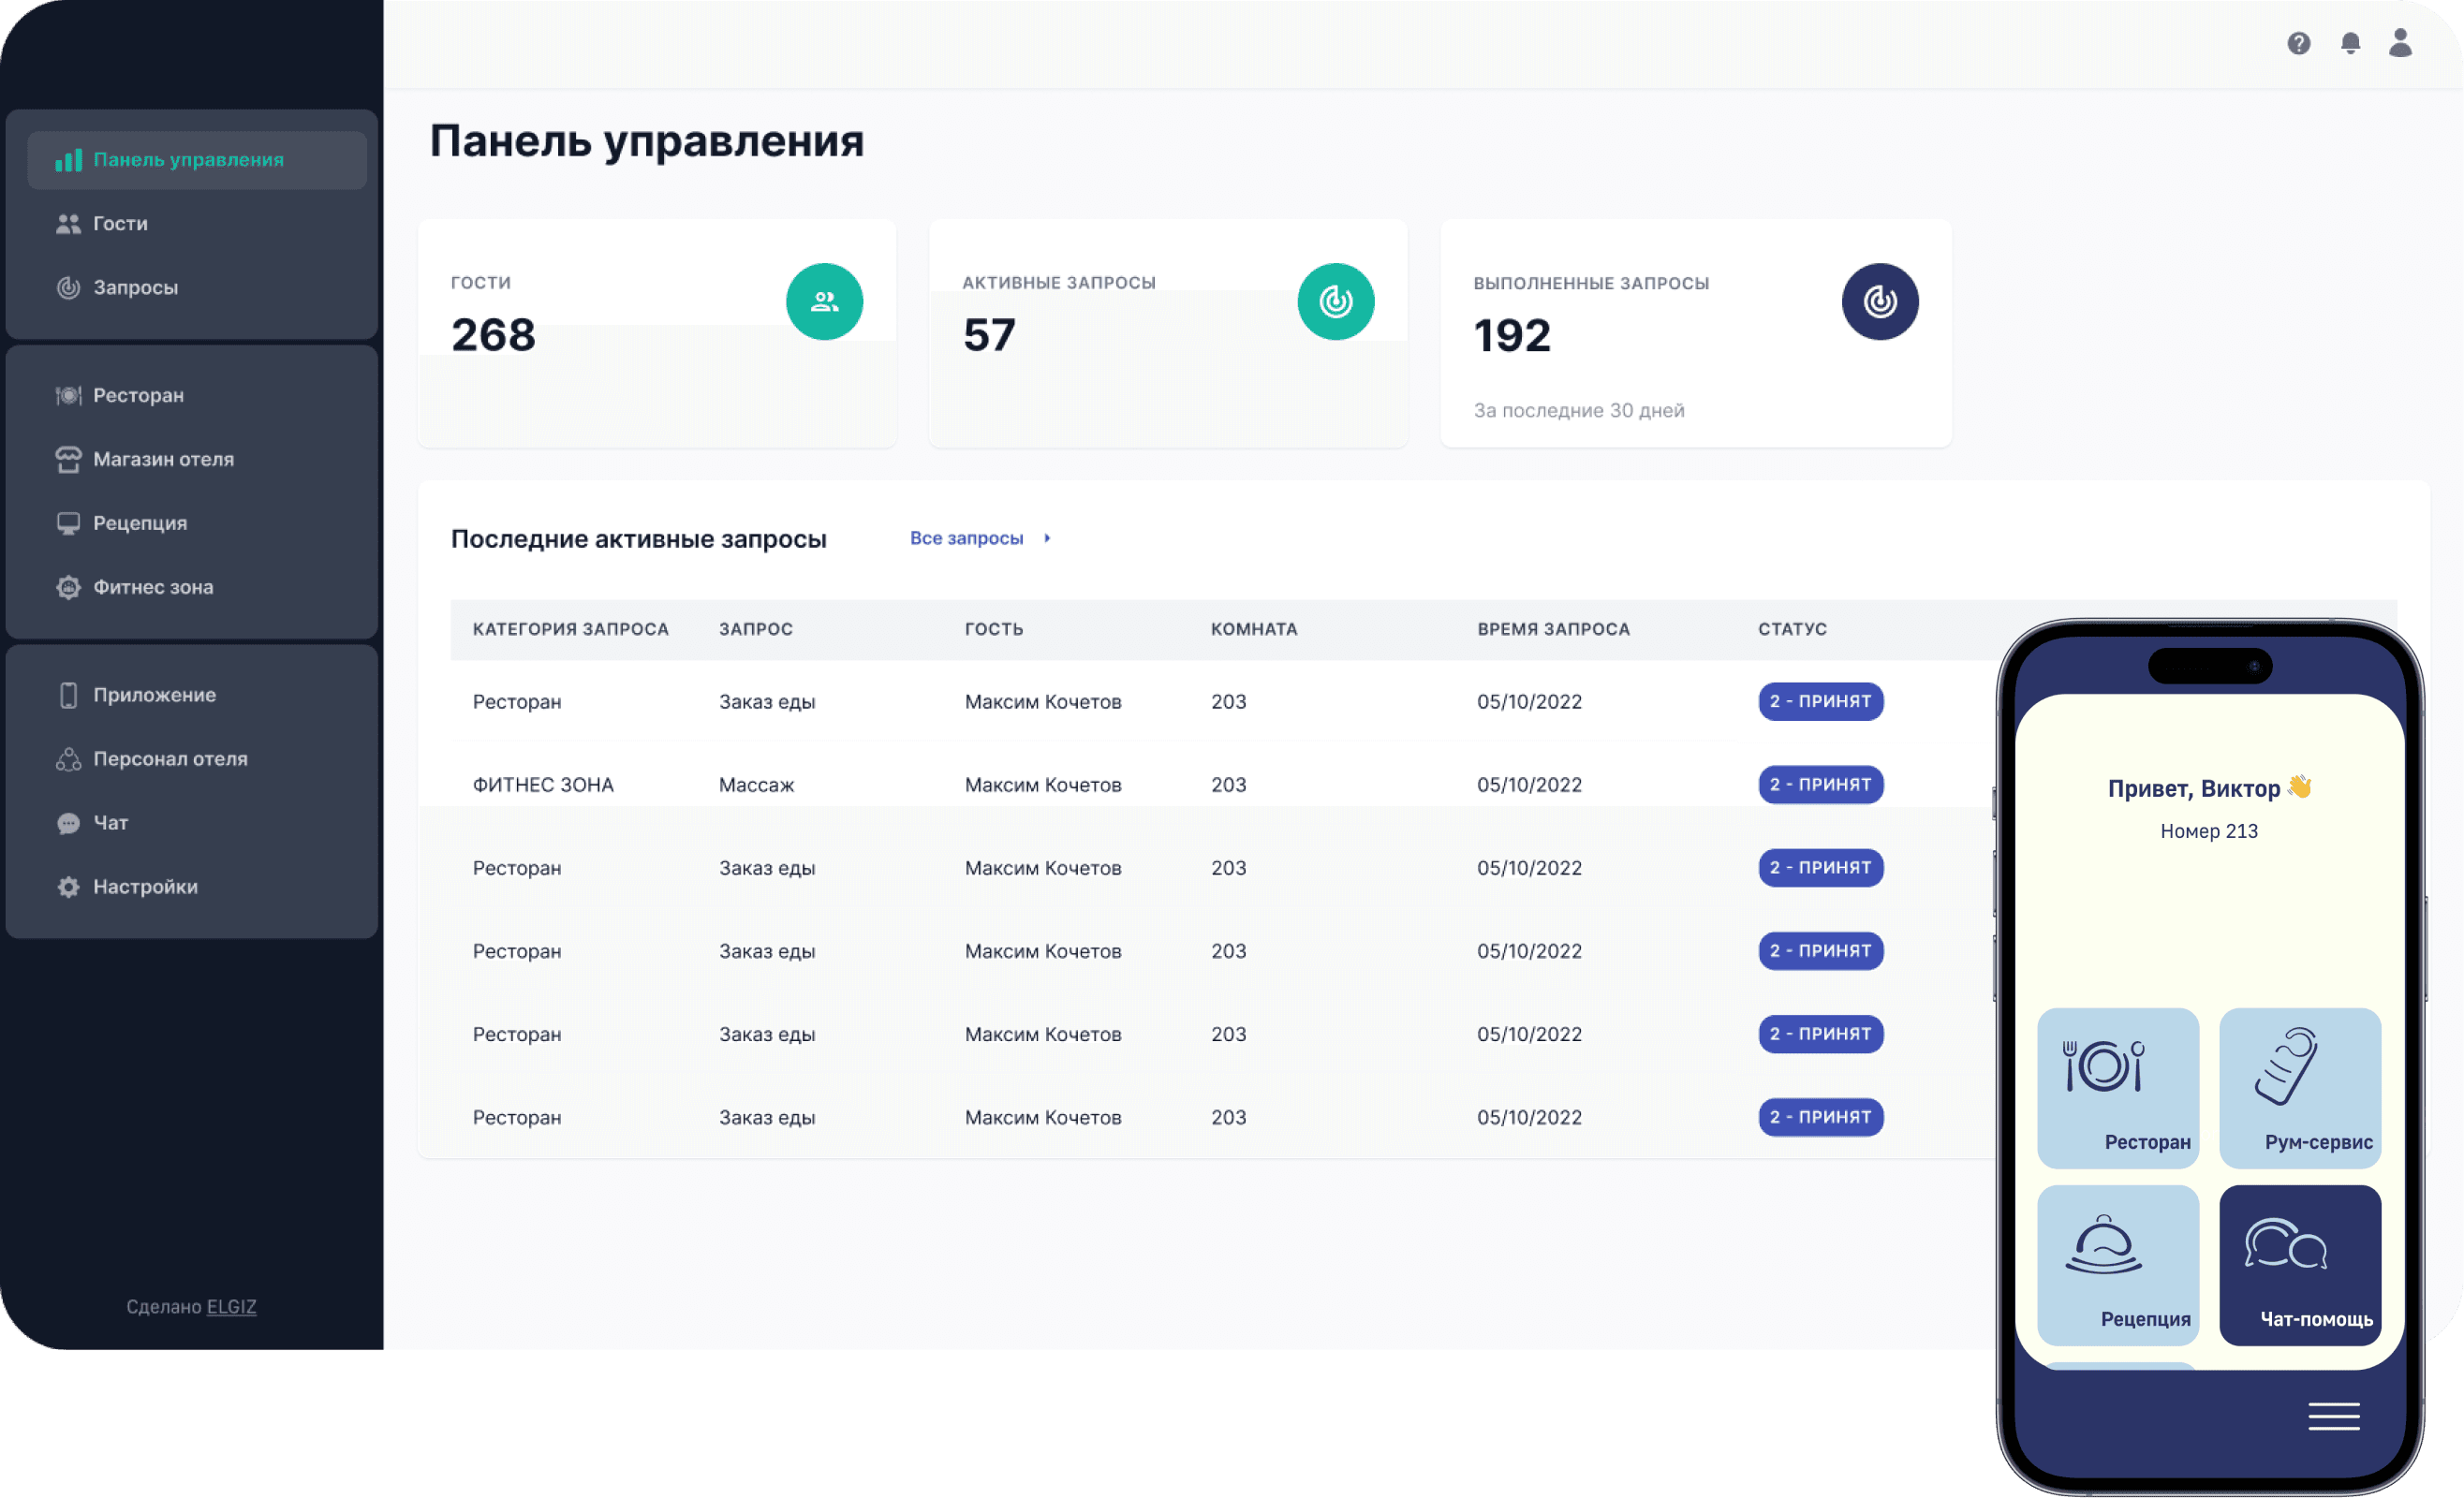Tap the Чат-помощь tile on phone
Image resolution: width=2464 pixels, height=1498 pixels.
click(2299, 1264)
